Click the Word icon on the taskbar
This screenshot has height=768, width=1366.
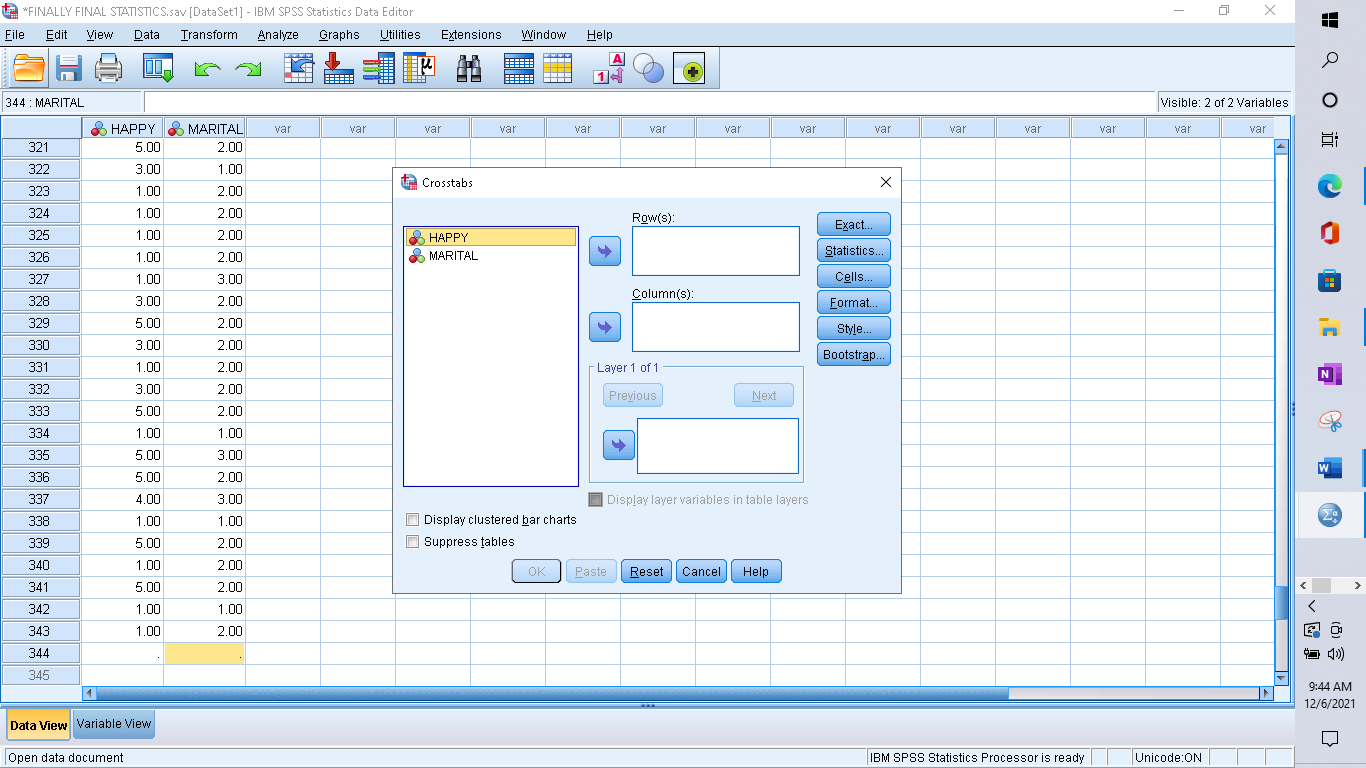click(x=1328, y=466)
